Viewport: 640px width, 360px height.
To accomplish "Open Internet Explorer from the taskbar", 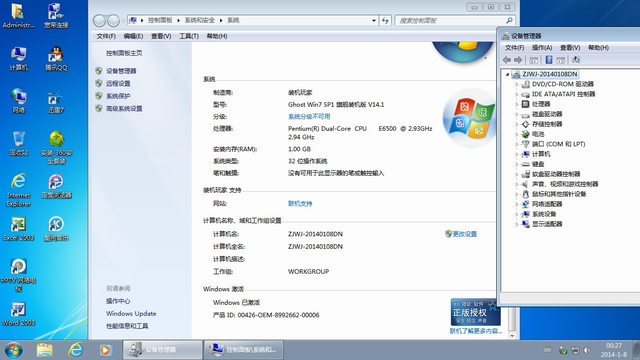I will tap(76, 350).
